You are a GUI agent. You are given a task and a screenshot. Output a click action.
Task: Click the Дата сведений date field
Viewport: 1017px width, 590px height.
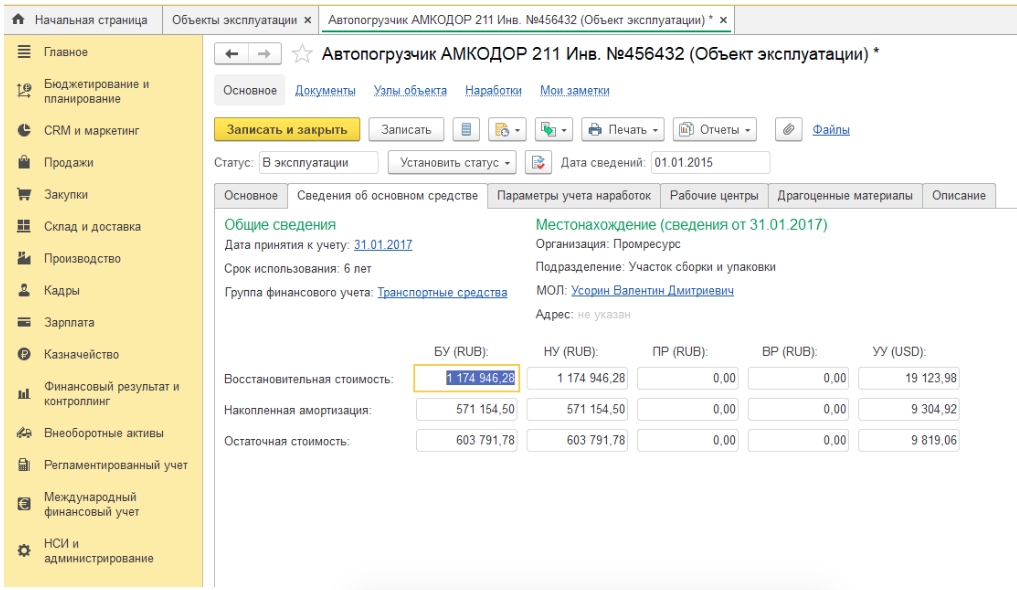710,163
